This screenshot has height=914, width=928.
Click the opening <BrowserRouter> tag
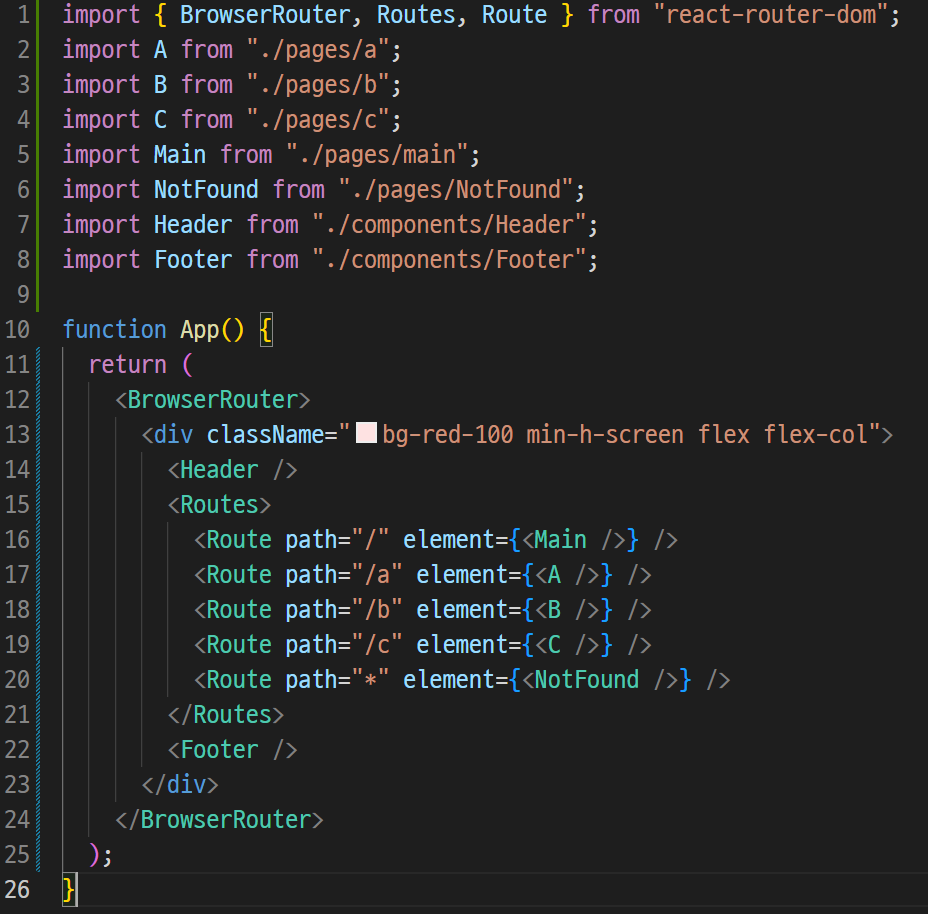(212, 400)
